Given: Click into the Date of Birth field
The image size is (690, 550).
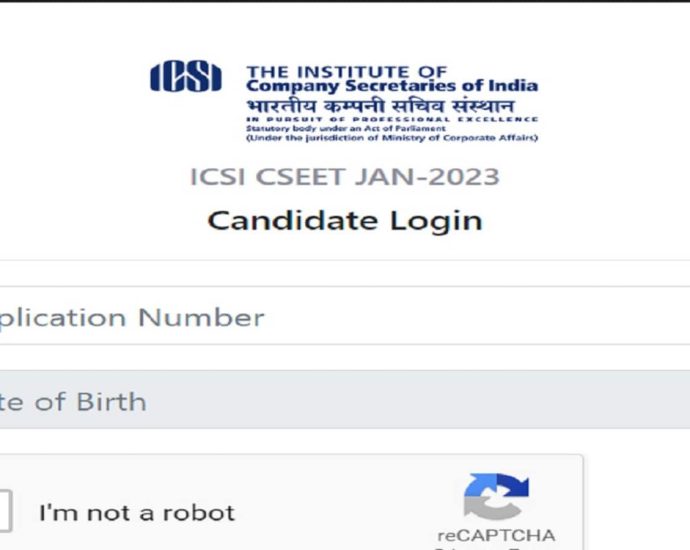Looking at the screenshot, I should [x=340, y=402].
